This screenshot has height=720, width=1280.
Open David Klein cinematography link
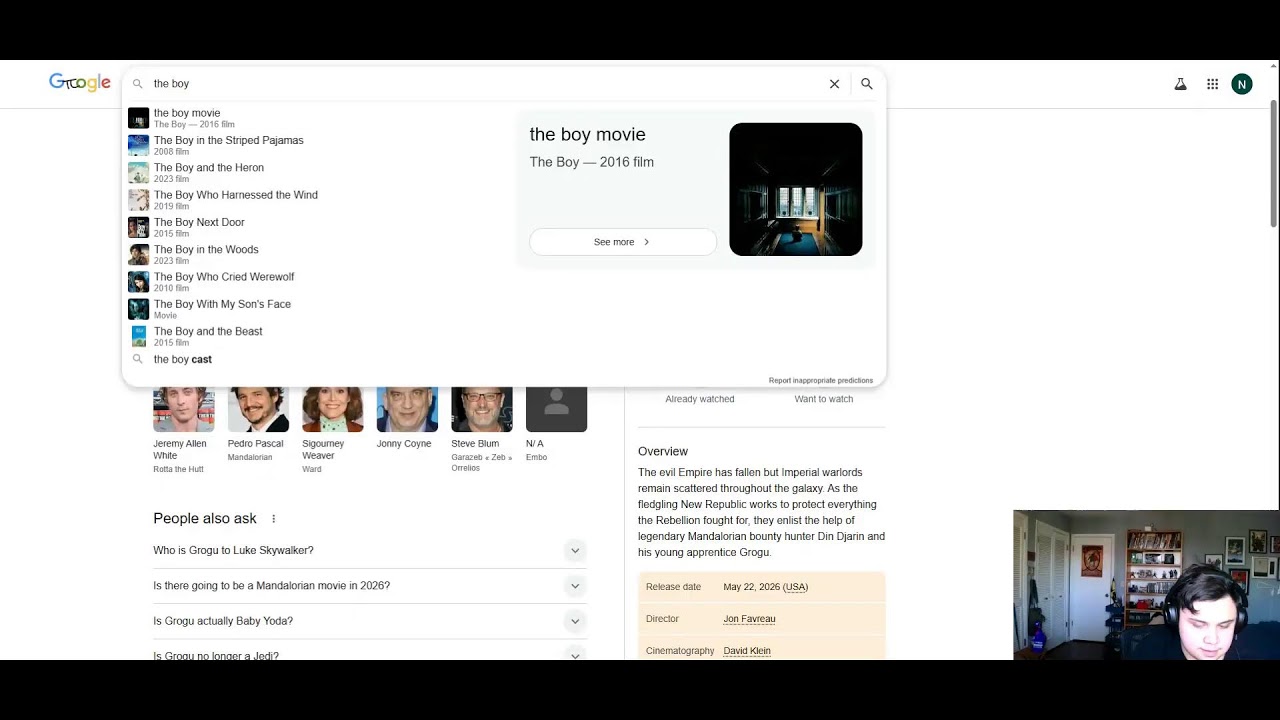click(747, 651)
